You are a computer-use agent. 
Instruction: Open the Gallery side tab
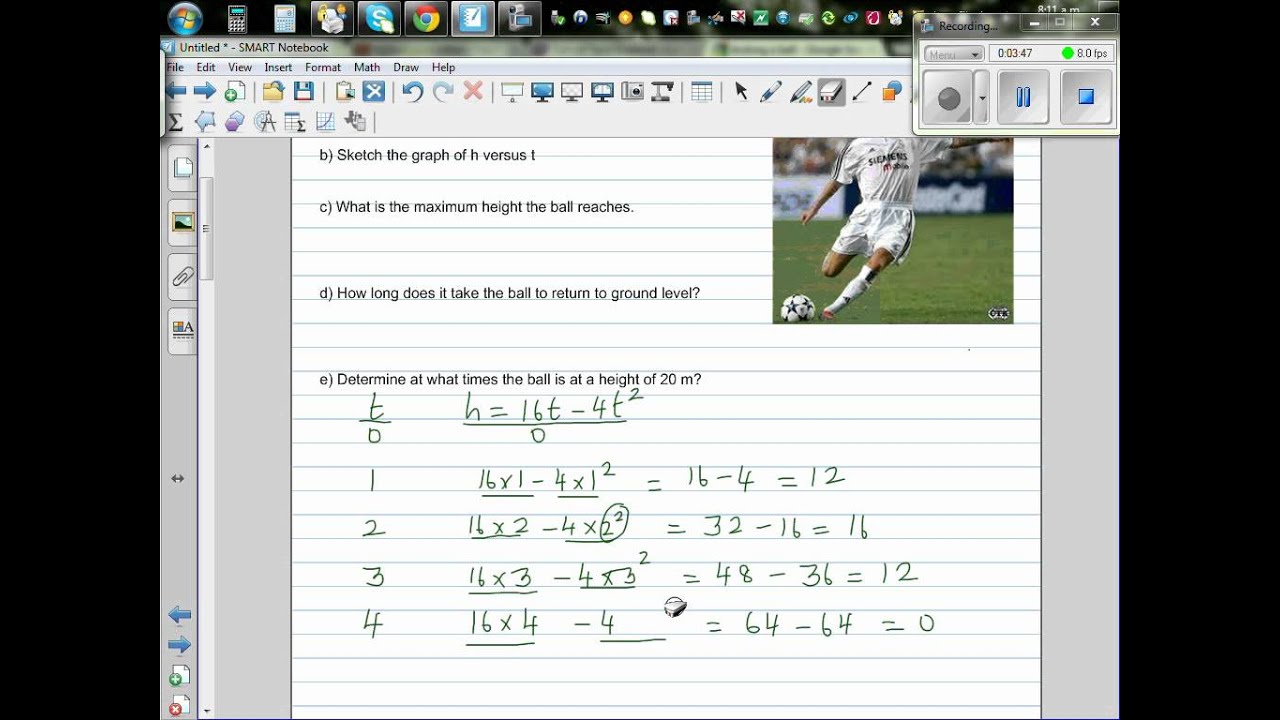(x=182, y=222)
